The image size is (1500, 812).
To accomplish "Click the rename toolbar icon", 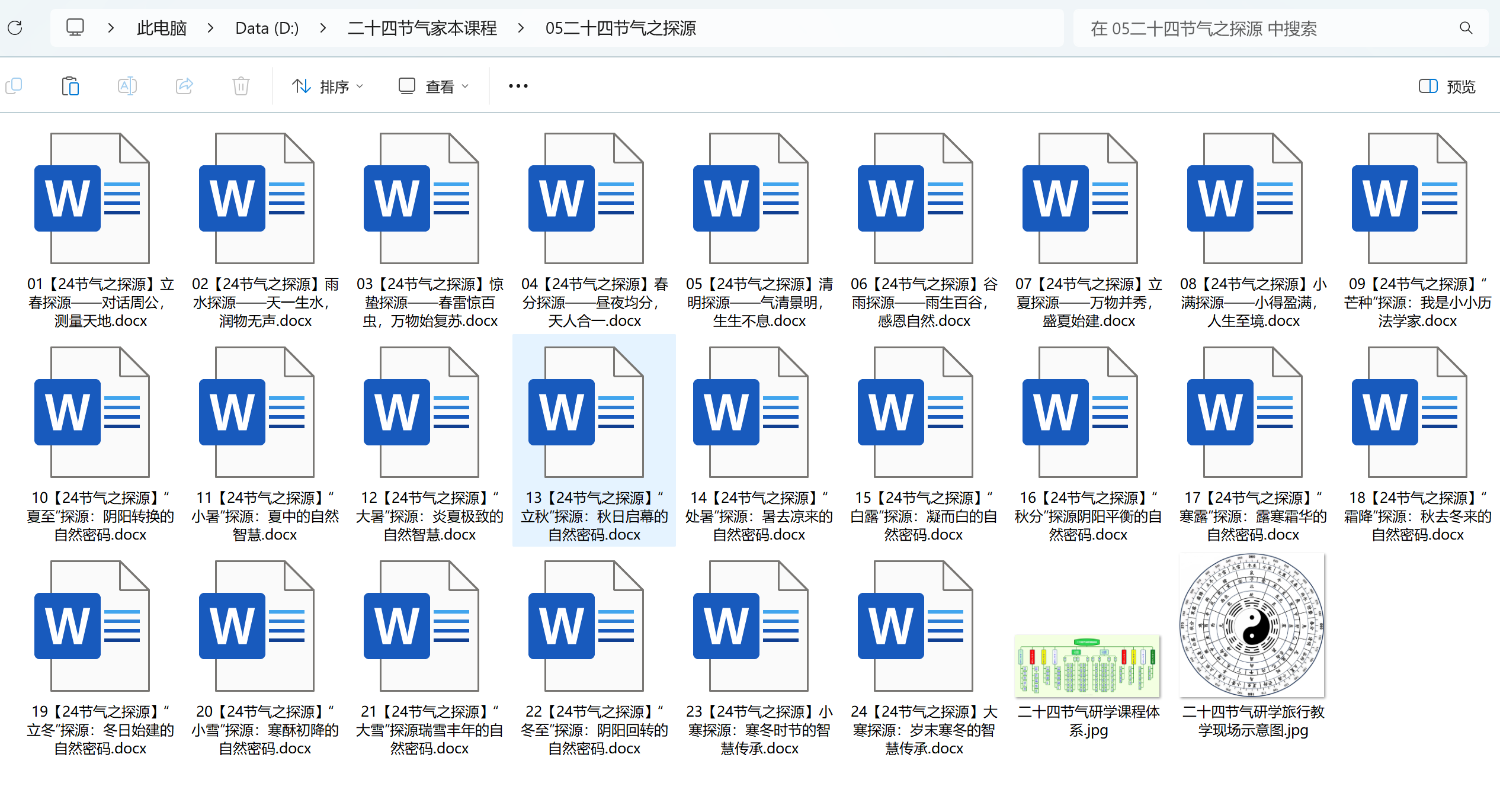I will point(127,86).
